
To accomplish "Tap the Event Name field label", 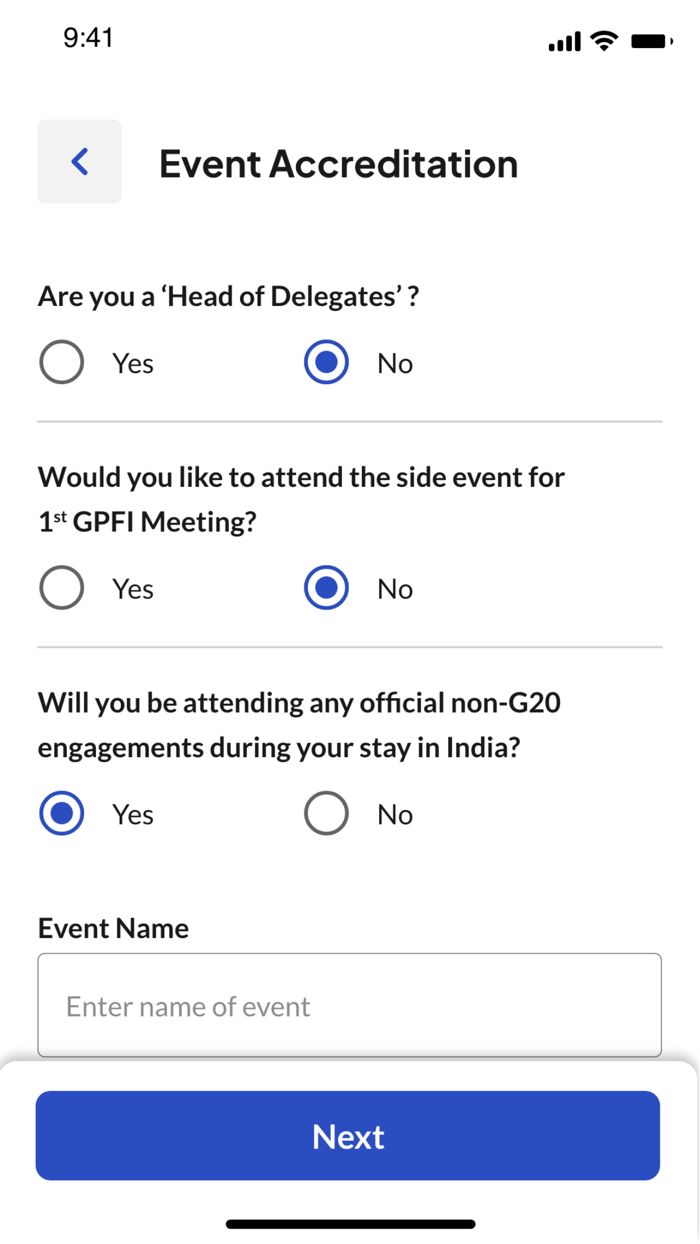I will (x=113, y=928).
